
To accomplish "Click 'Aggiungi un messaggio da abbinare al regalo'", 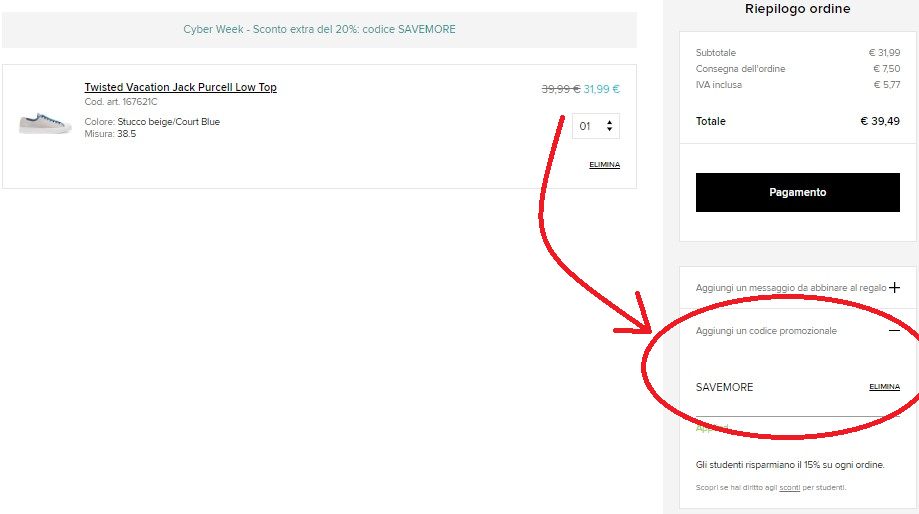I will click(x=790, y=288).
